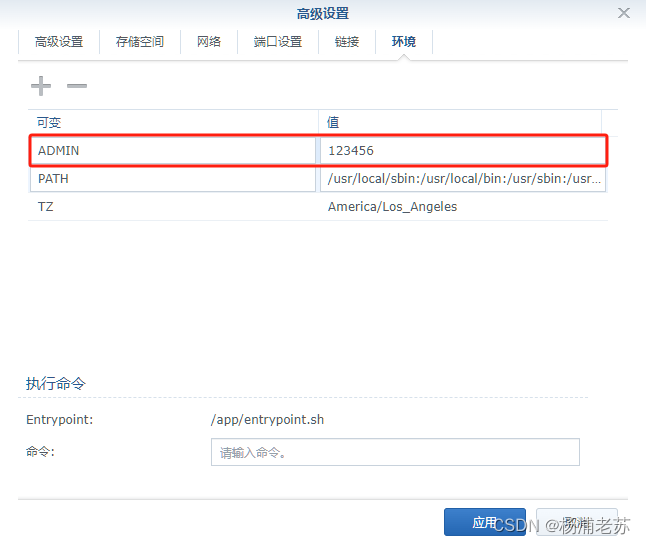The height and width of the screenshot is (544, 646).
Task: Click the 可变 column header
Action: click(x=173, y=122)
